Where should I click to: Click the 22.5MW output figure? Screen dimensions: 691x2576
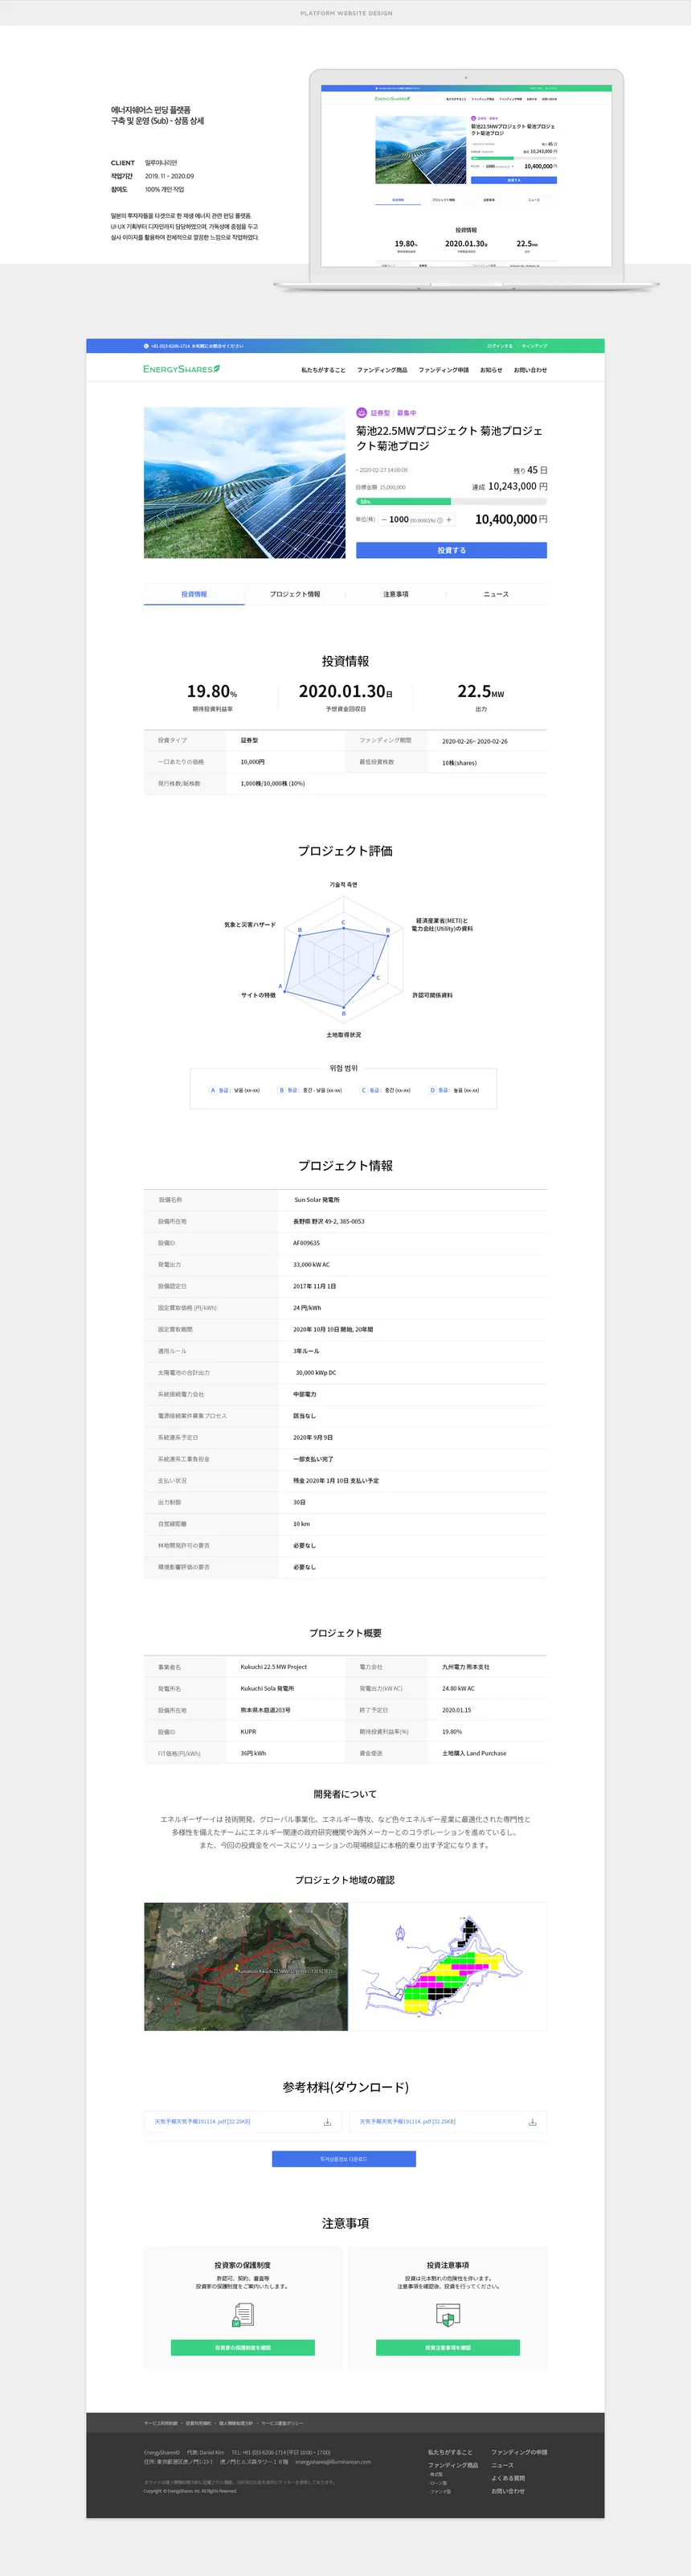[481, 692]
